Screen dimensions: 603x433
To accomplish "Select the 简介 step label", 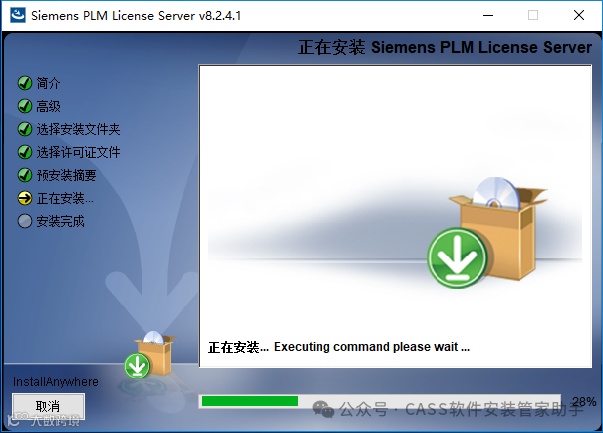I will tap(48, 83).
